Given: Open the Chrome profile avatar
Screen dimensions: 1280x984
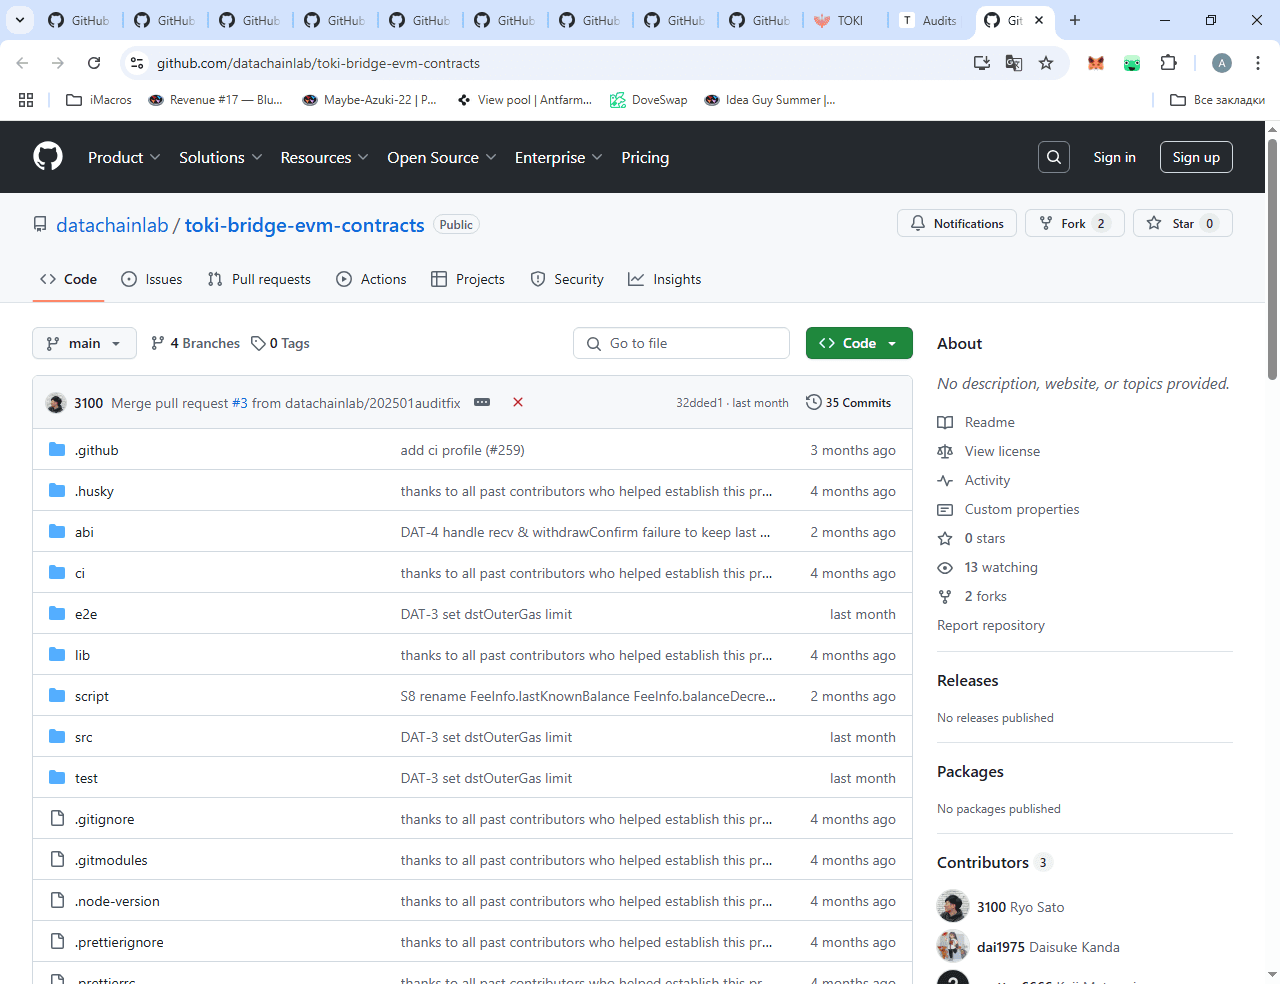Looking at the screenshot, I should 1222,63.
